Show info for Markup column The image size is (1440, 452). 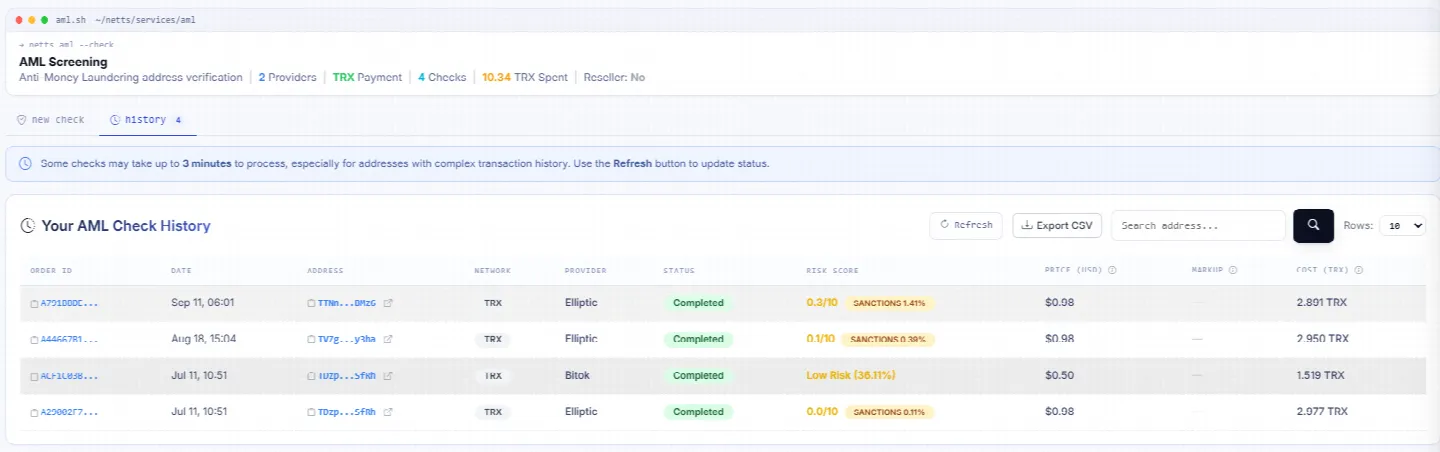click(1233, 270)
